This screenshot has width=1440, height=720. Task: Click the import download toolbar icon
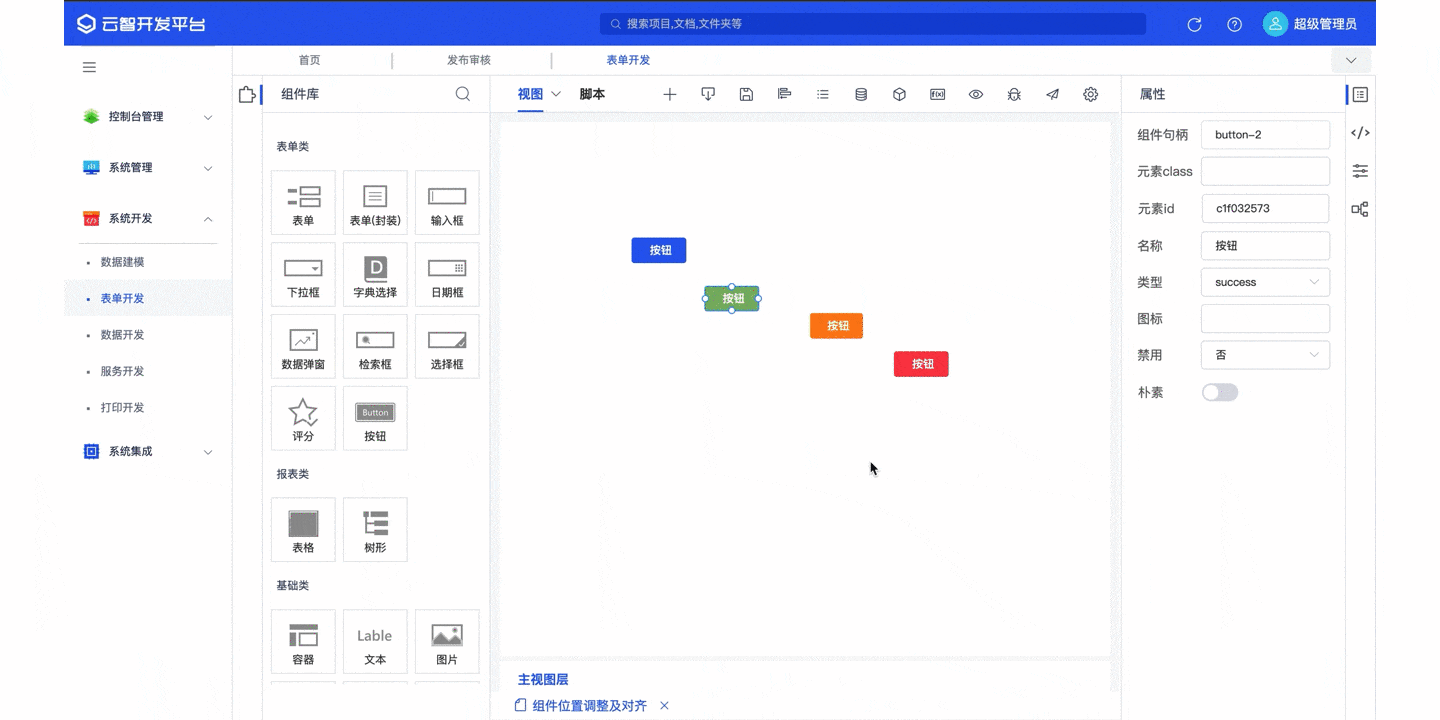(708, 94)
